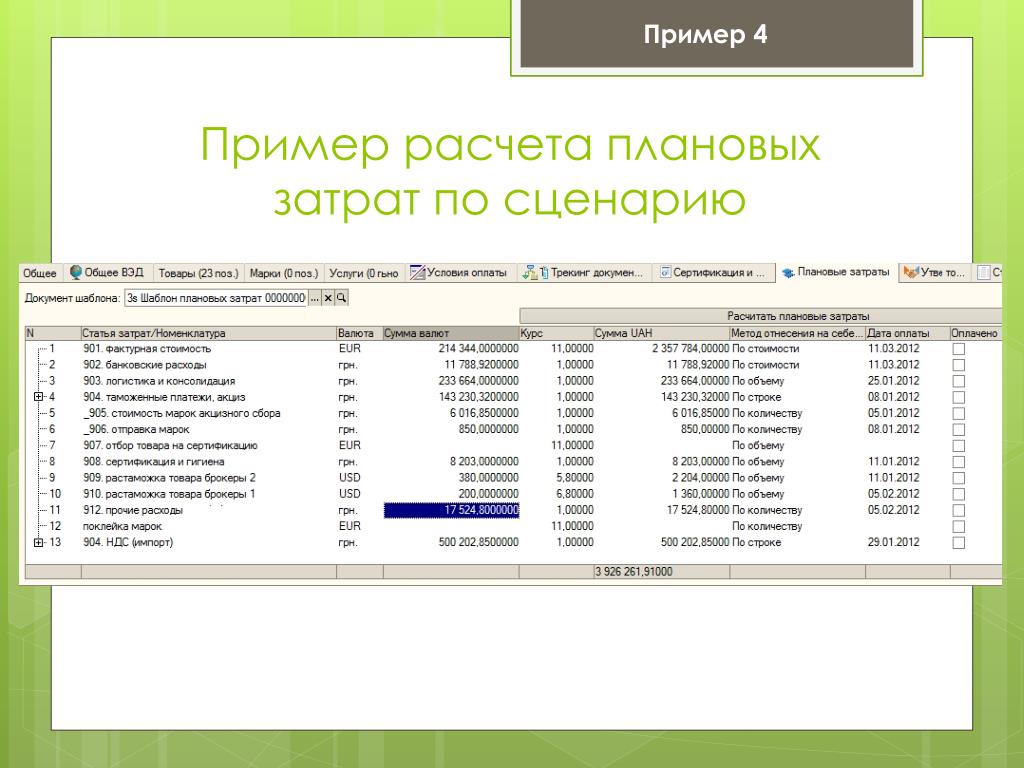Check Оплачено for поклейка марок row
This screenshot has height=768, width=1024.
tap(959, 526)
